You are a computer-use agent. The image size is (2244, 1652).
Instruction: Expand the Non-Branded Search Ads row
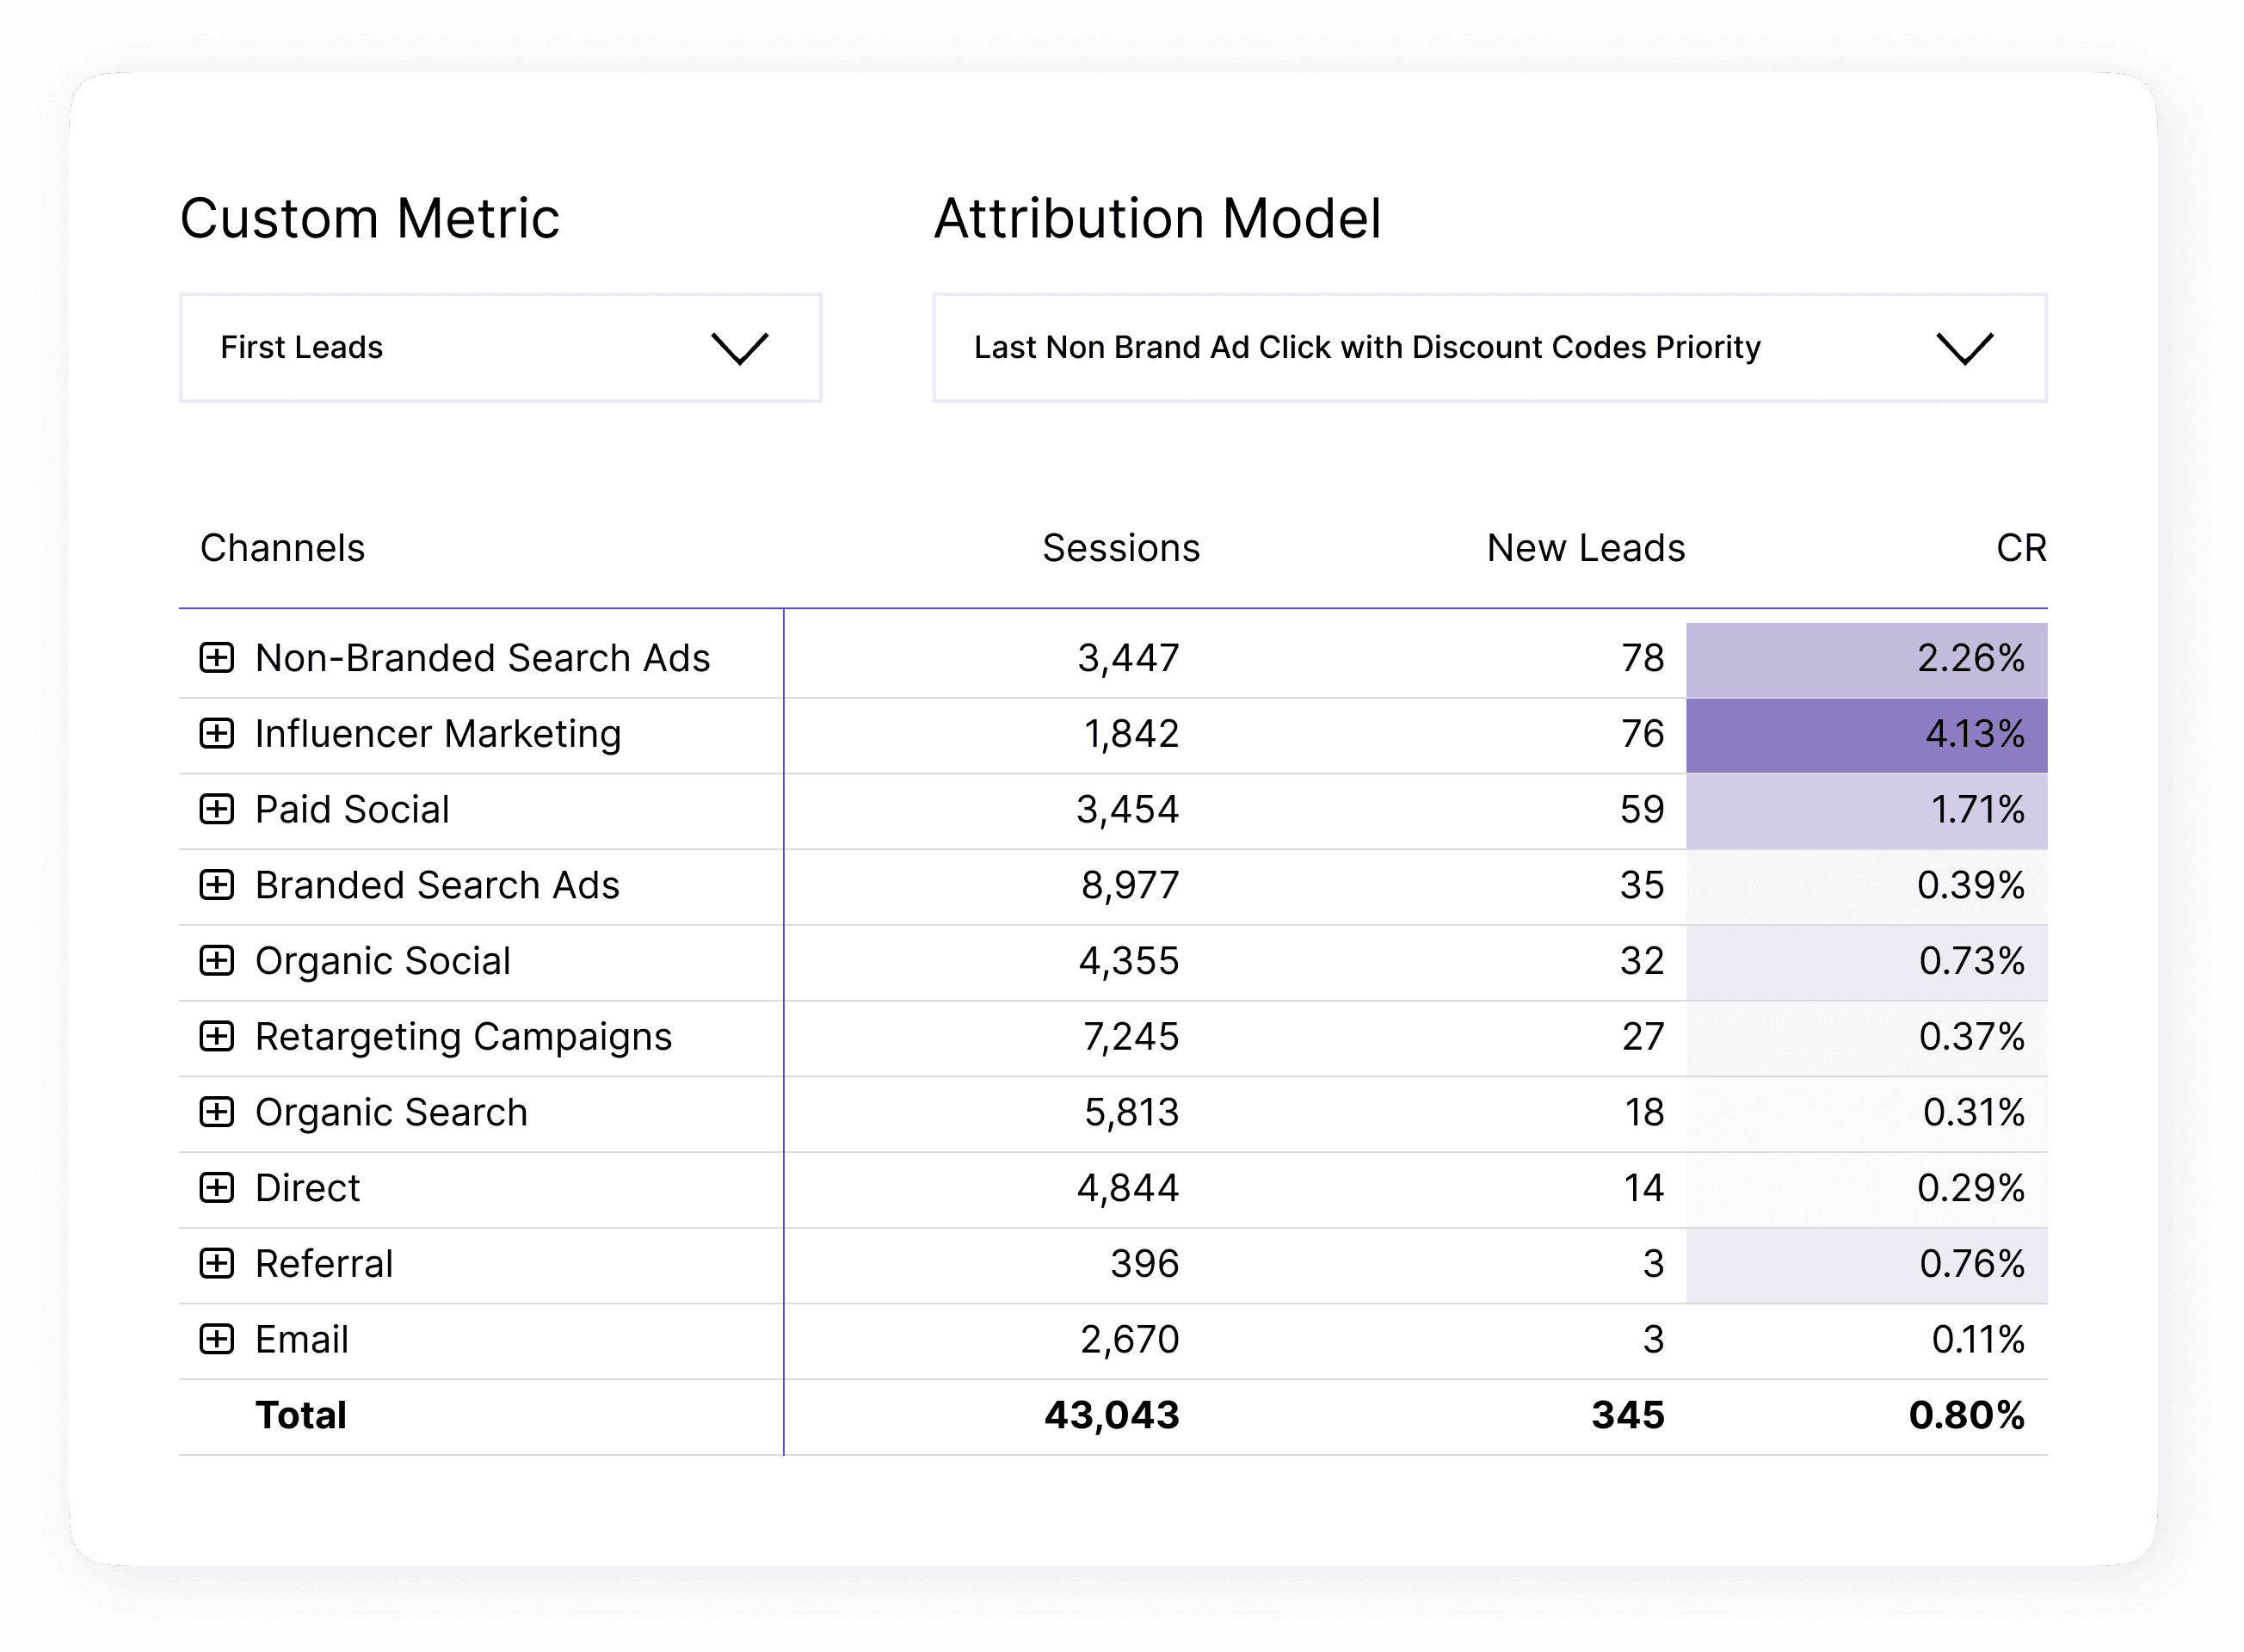click(x=216, y=658)
